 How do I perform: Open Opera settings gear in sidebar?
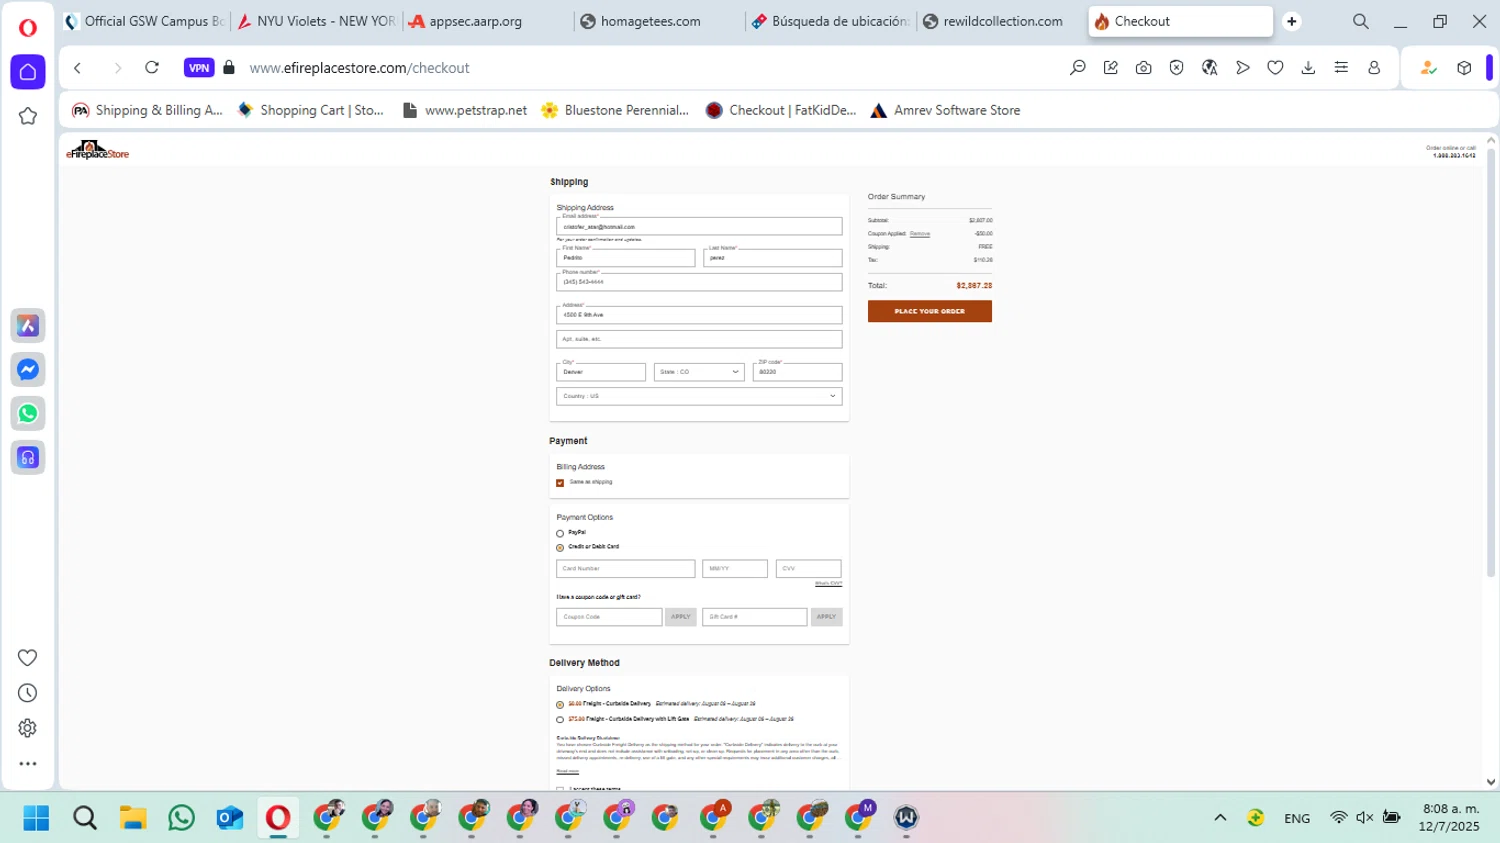(x=28, y=728)
